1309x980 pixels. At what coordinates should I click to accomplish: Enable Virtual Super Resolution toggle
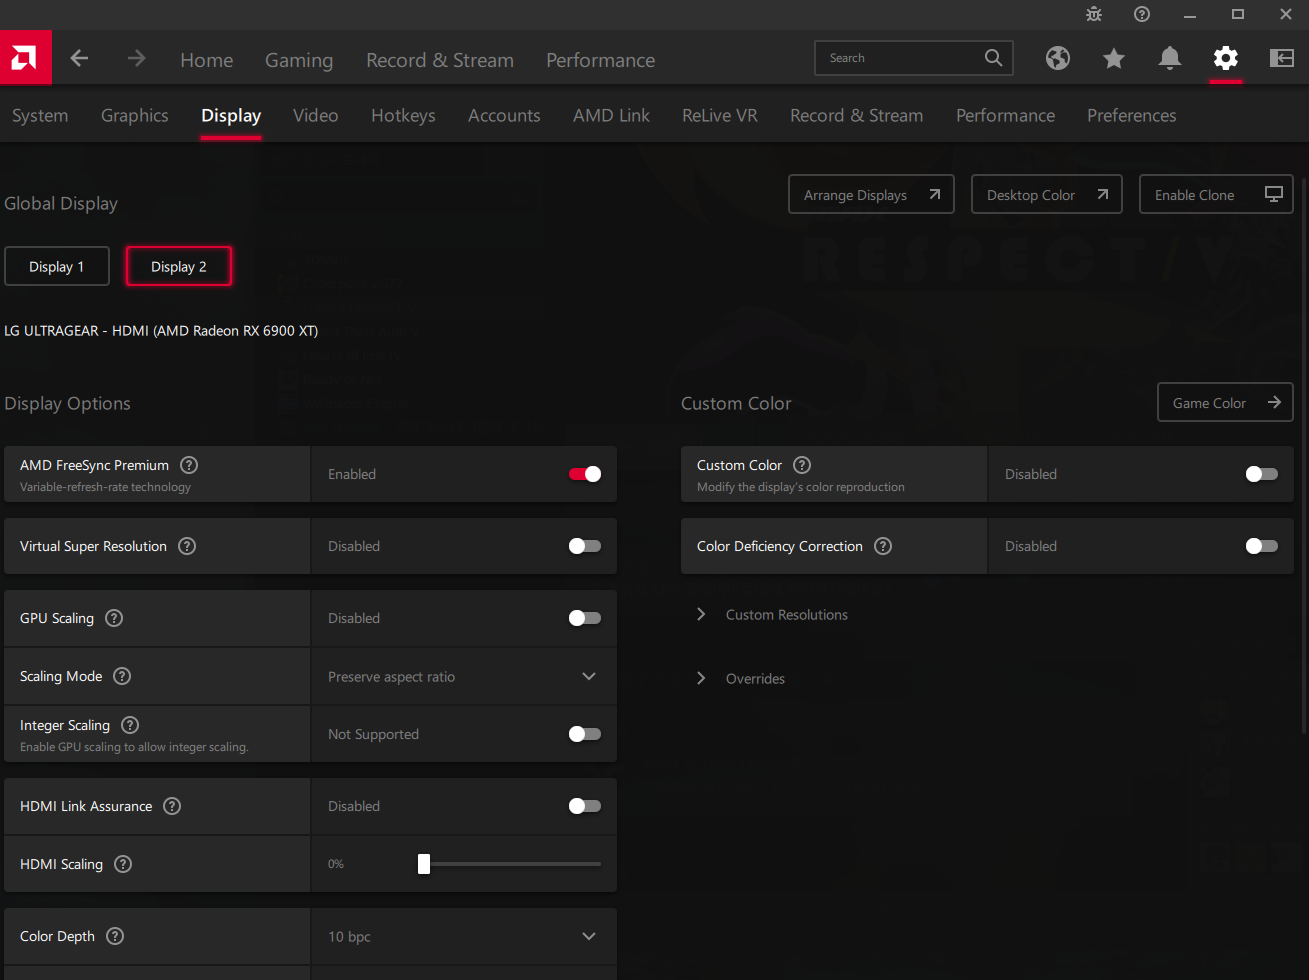[x=585, y=546]
